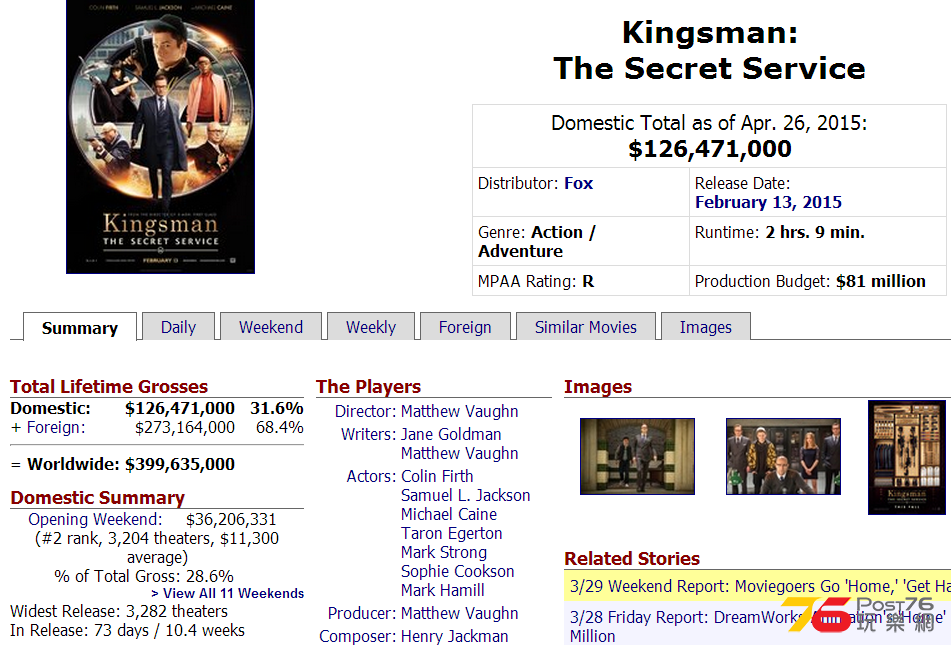The width and height of the screenshot is (951, 645).
Task: Switch to the Images tab
Action: click(705, 326)
